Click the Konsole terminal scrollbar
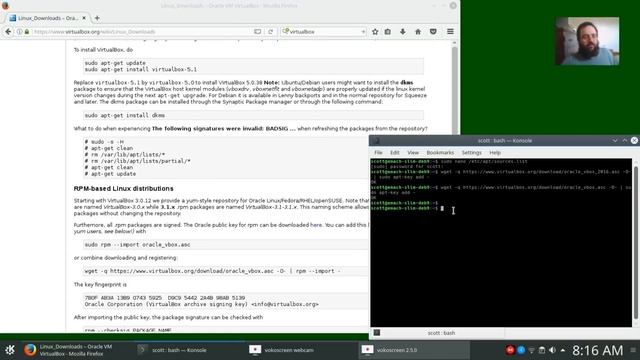The height and width of the screenshot is (360, 640). click(x=636, y=241)
